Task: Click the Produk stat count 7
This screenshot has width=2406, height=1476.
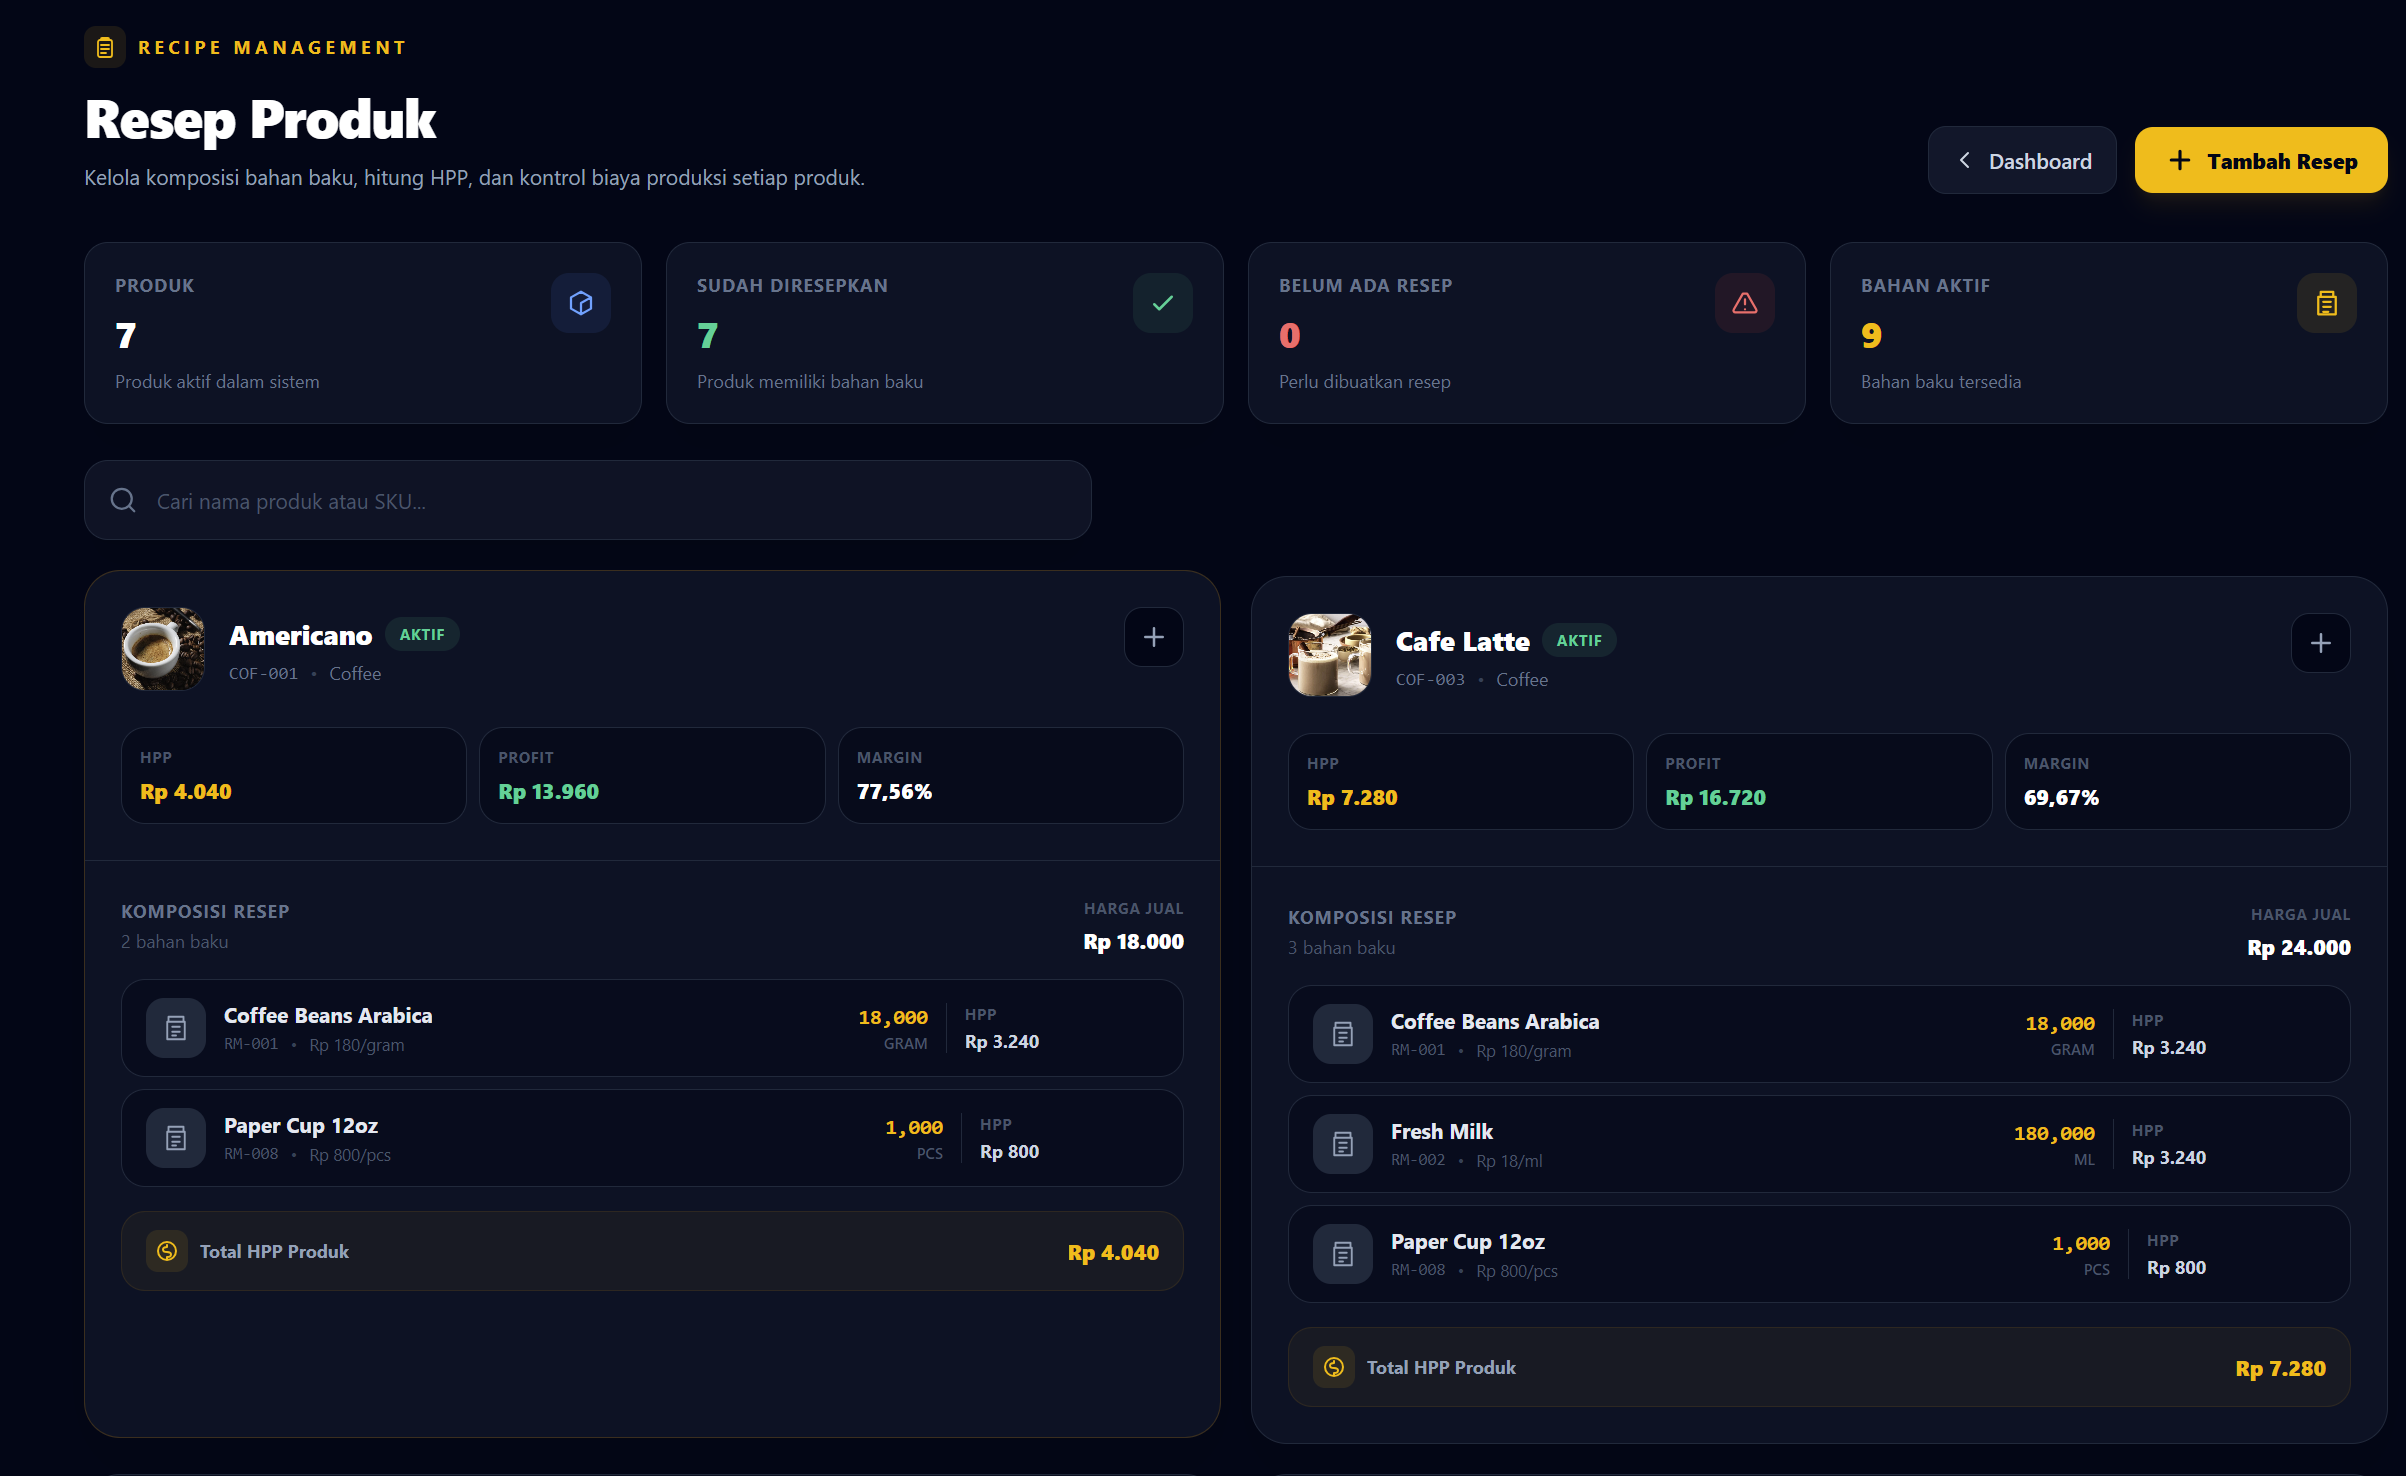Action: (126, 335)
